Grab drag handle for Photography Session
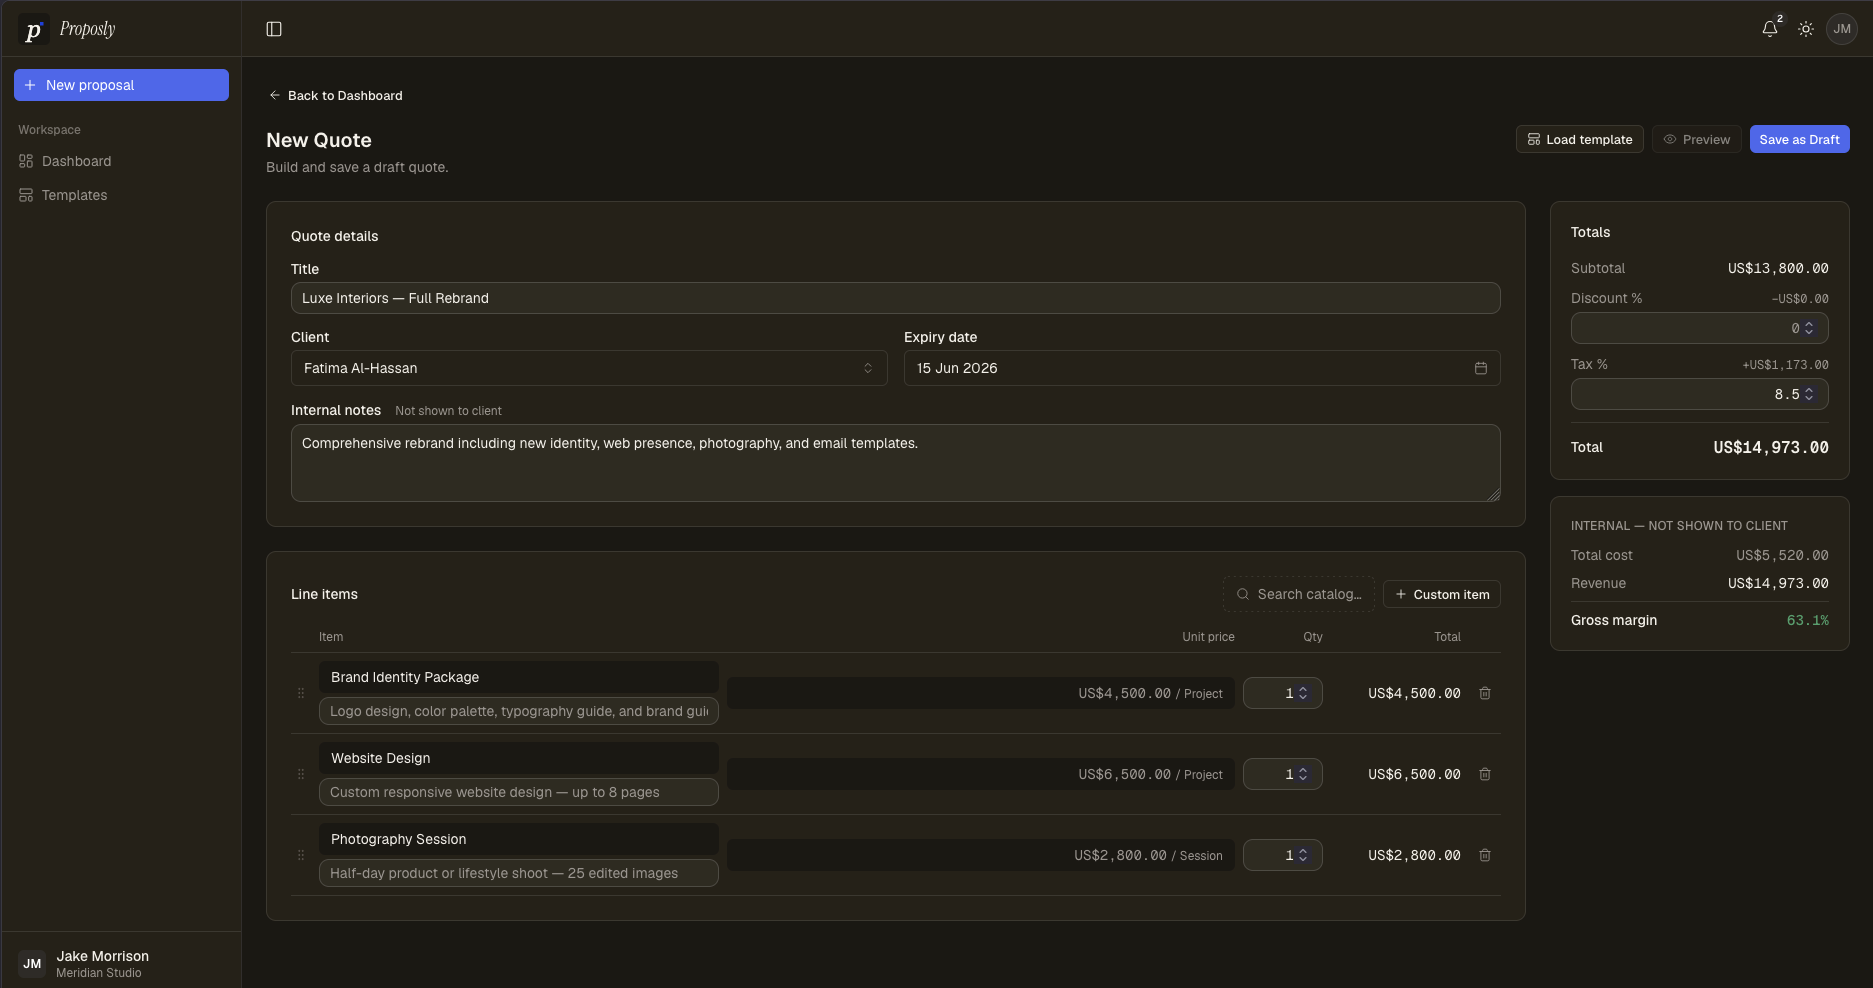Image resolution: width=1873 pixels, height=988 pixels. click(301, 855)
